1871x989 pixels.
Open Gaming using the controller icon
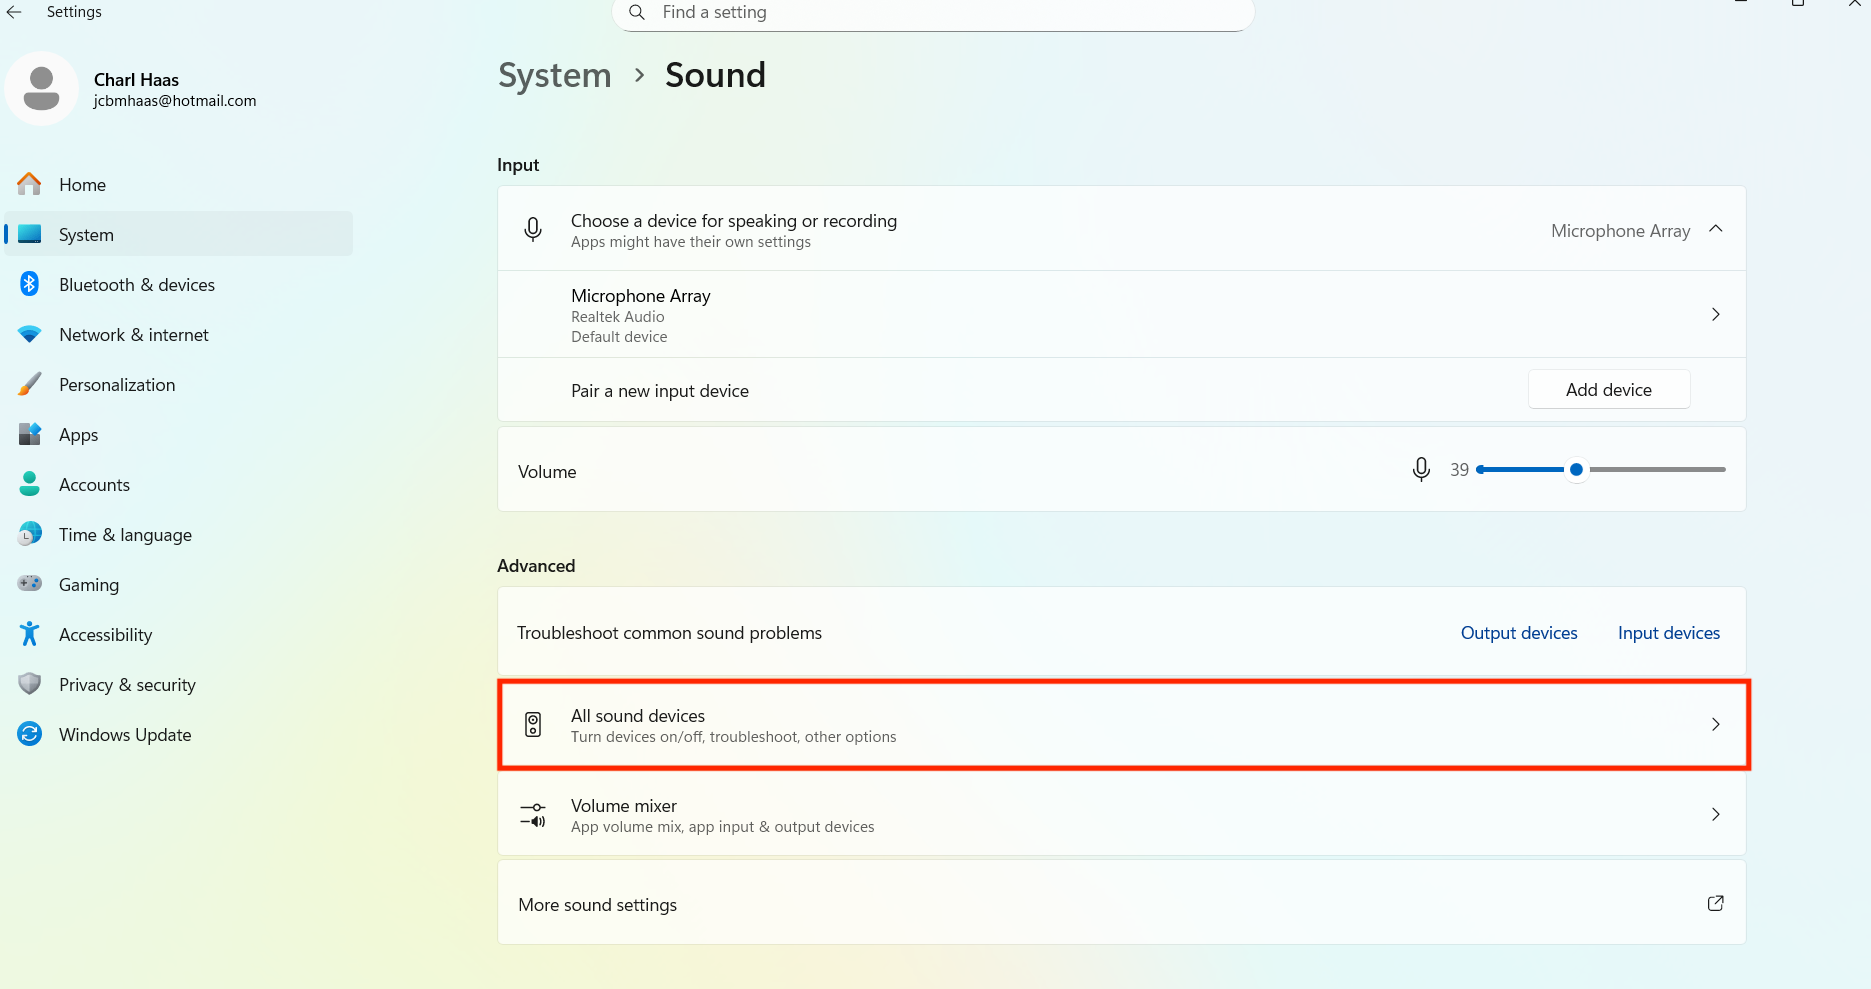click(x=29, y=584)
